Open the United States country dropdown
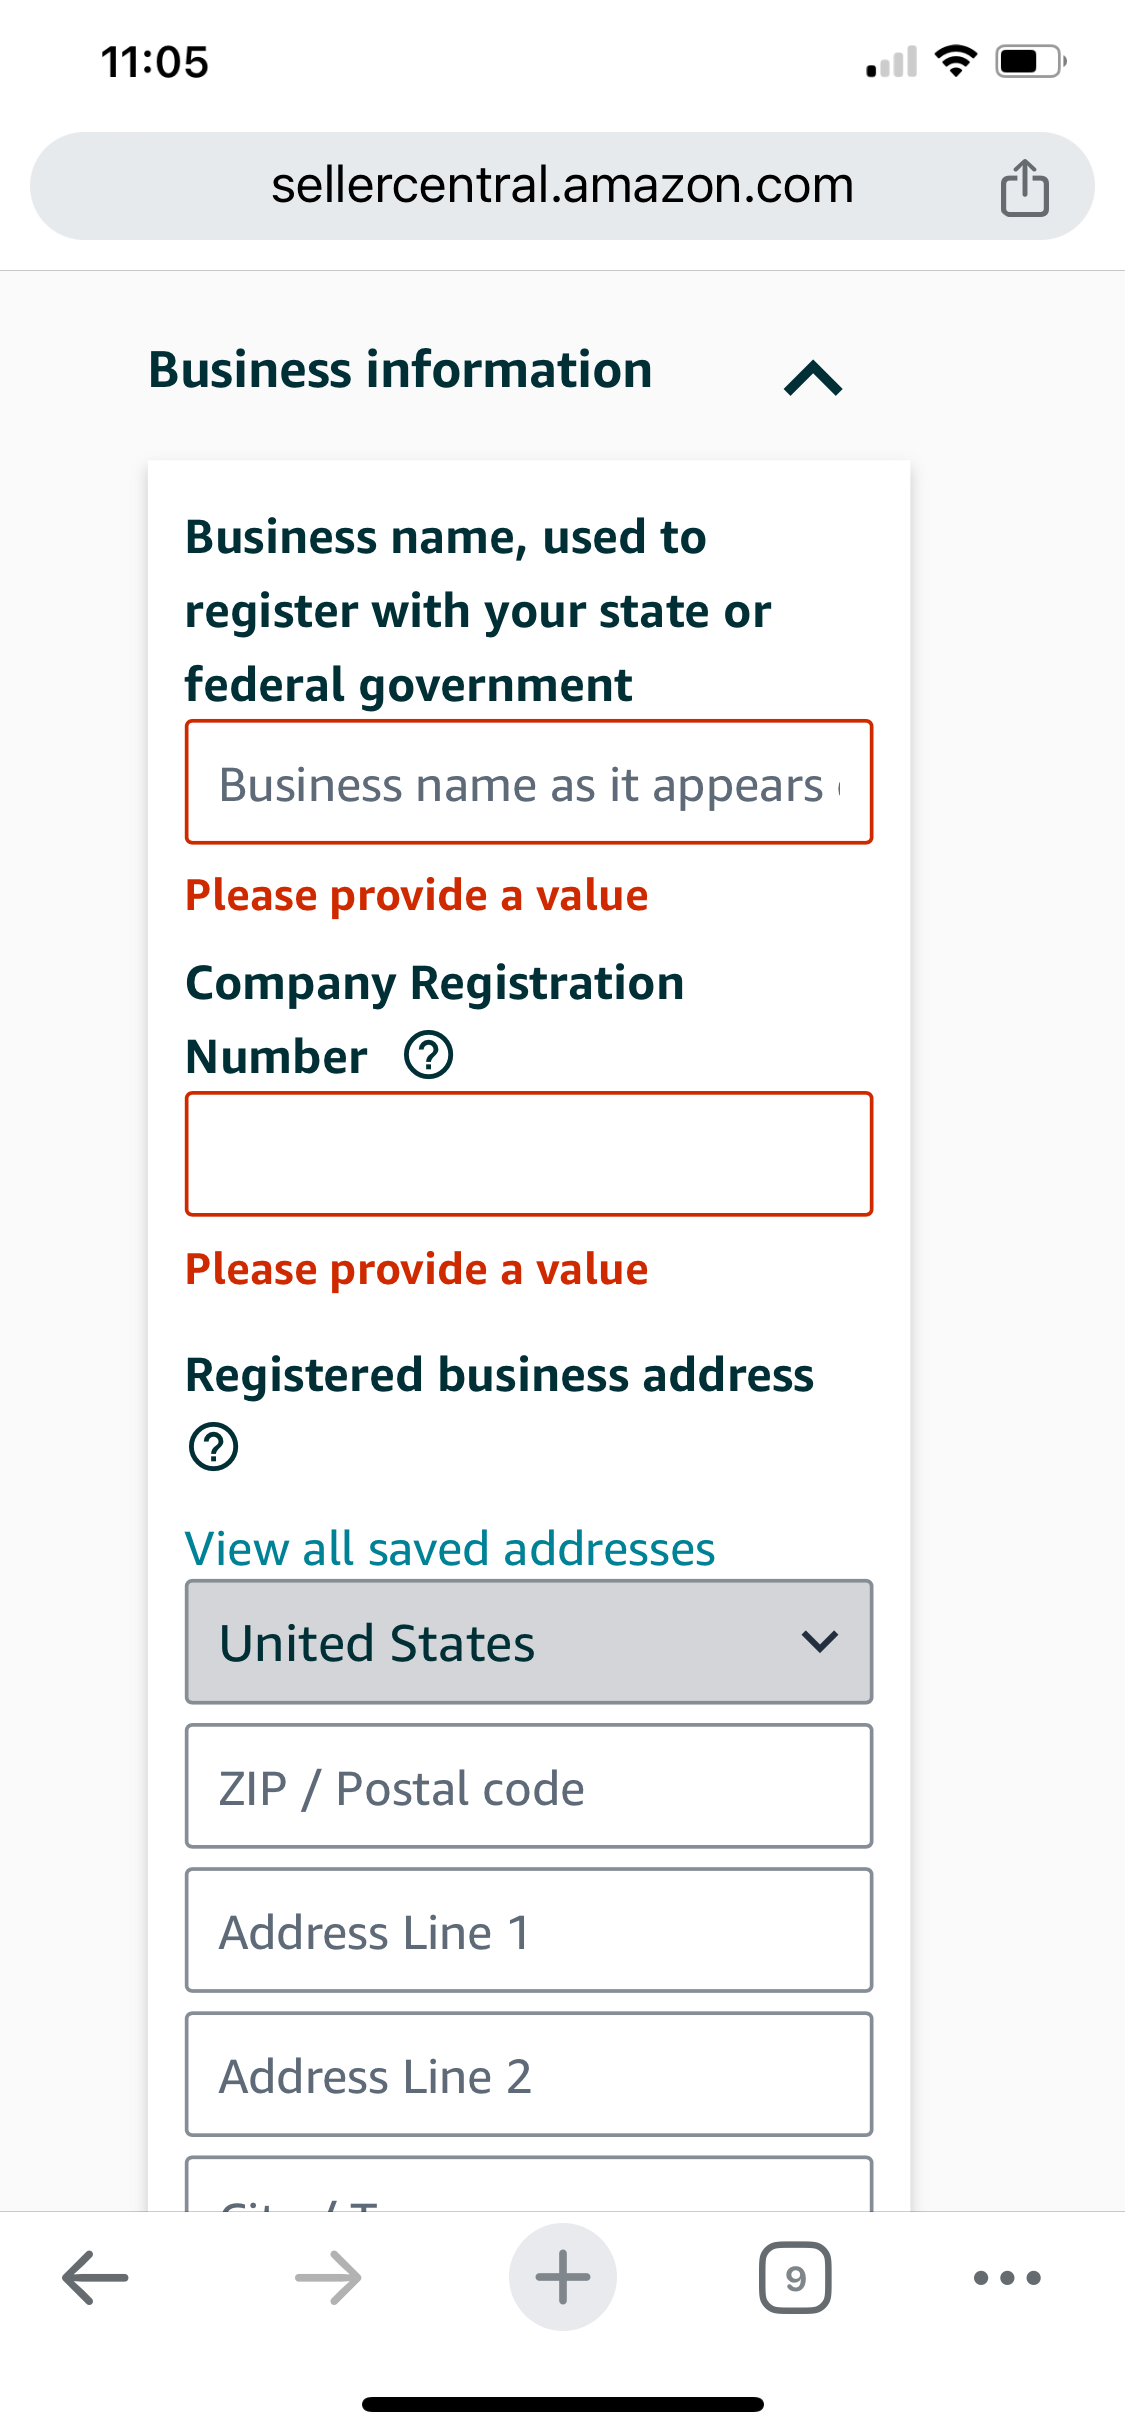Screen dimensions: 1125x2436 coord(529,1642)
